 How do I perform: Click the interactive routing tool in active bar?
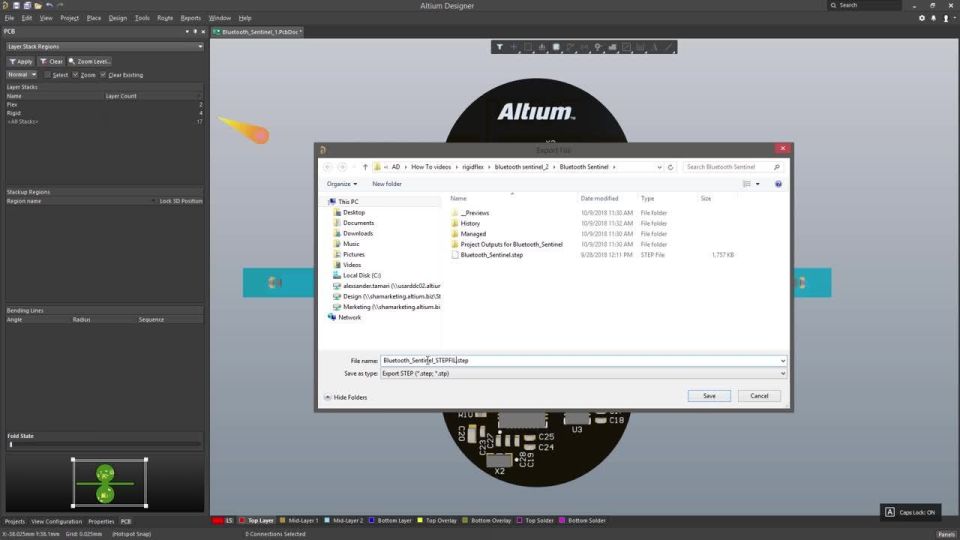570,47
